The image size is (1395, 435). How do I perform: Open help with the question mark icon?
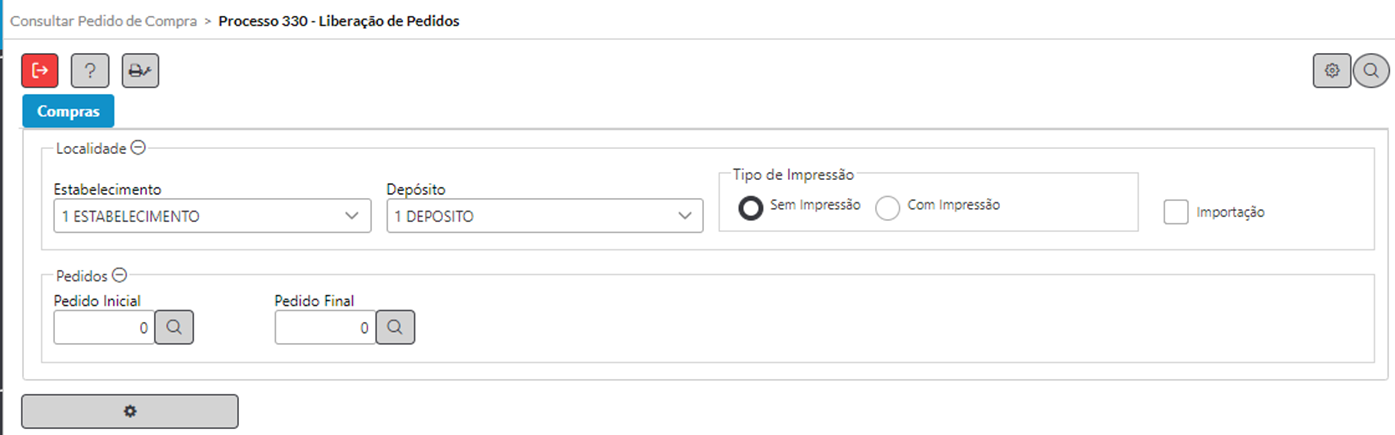(x=90, y=71)
